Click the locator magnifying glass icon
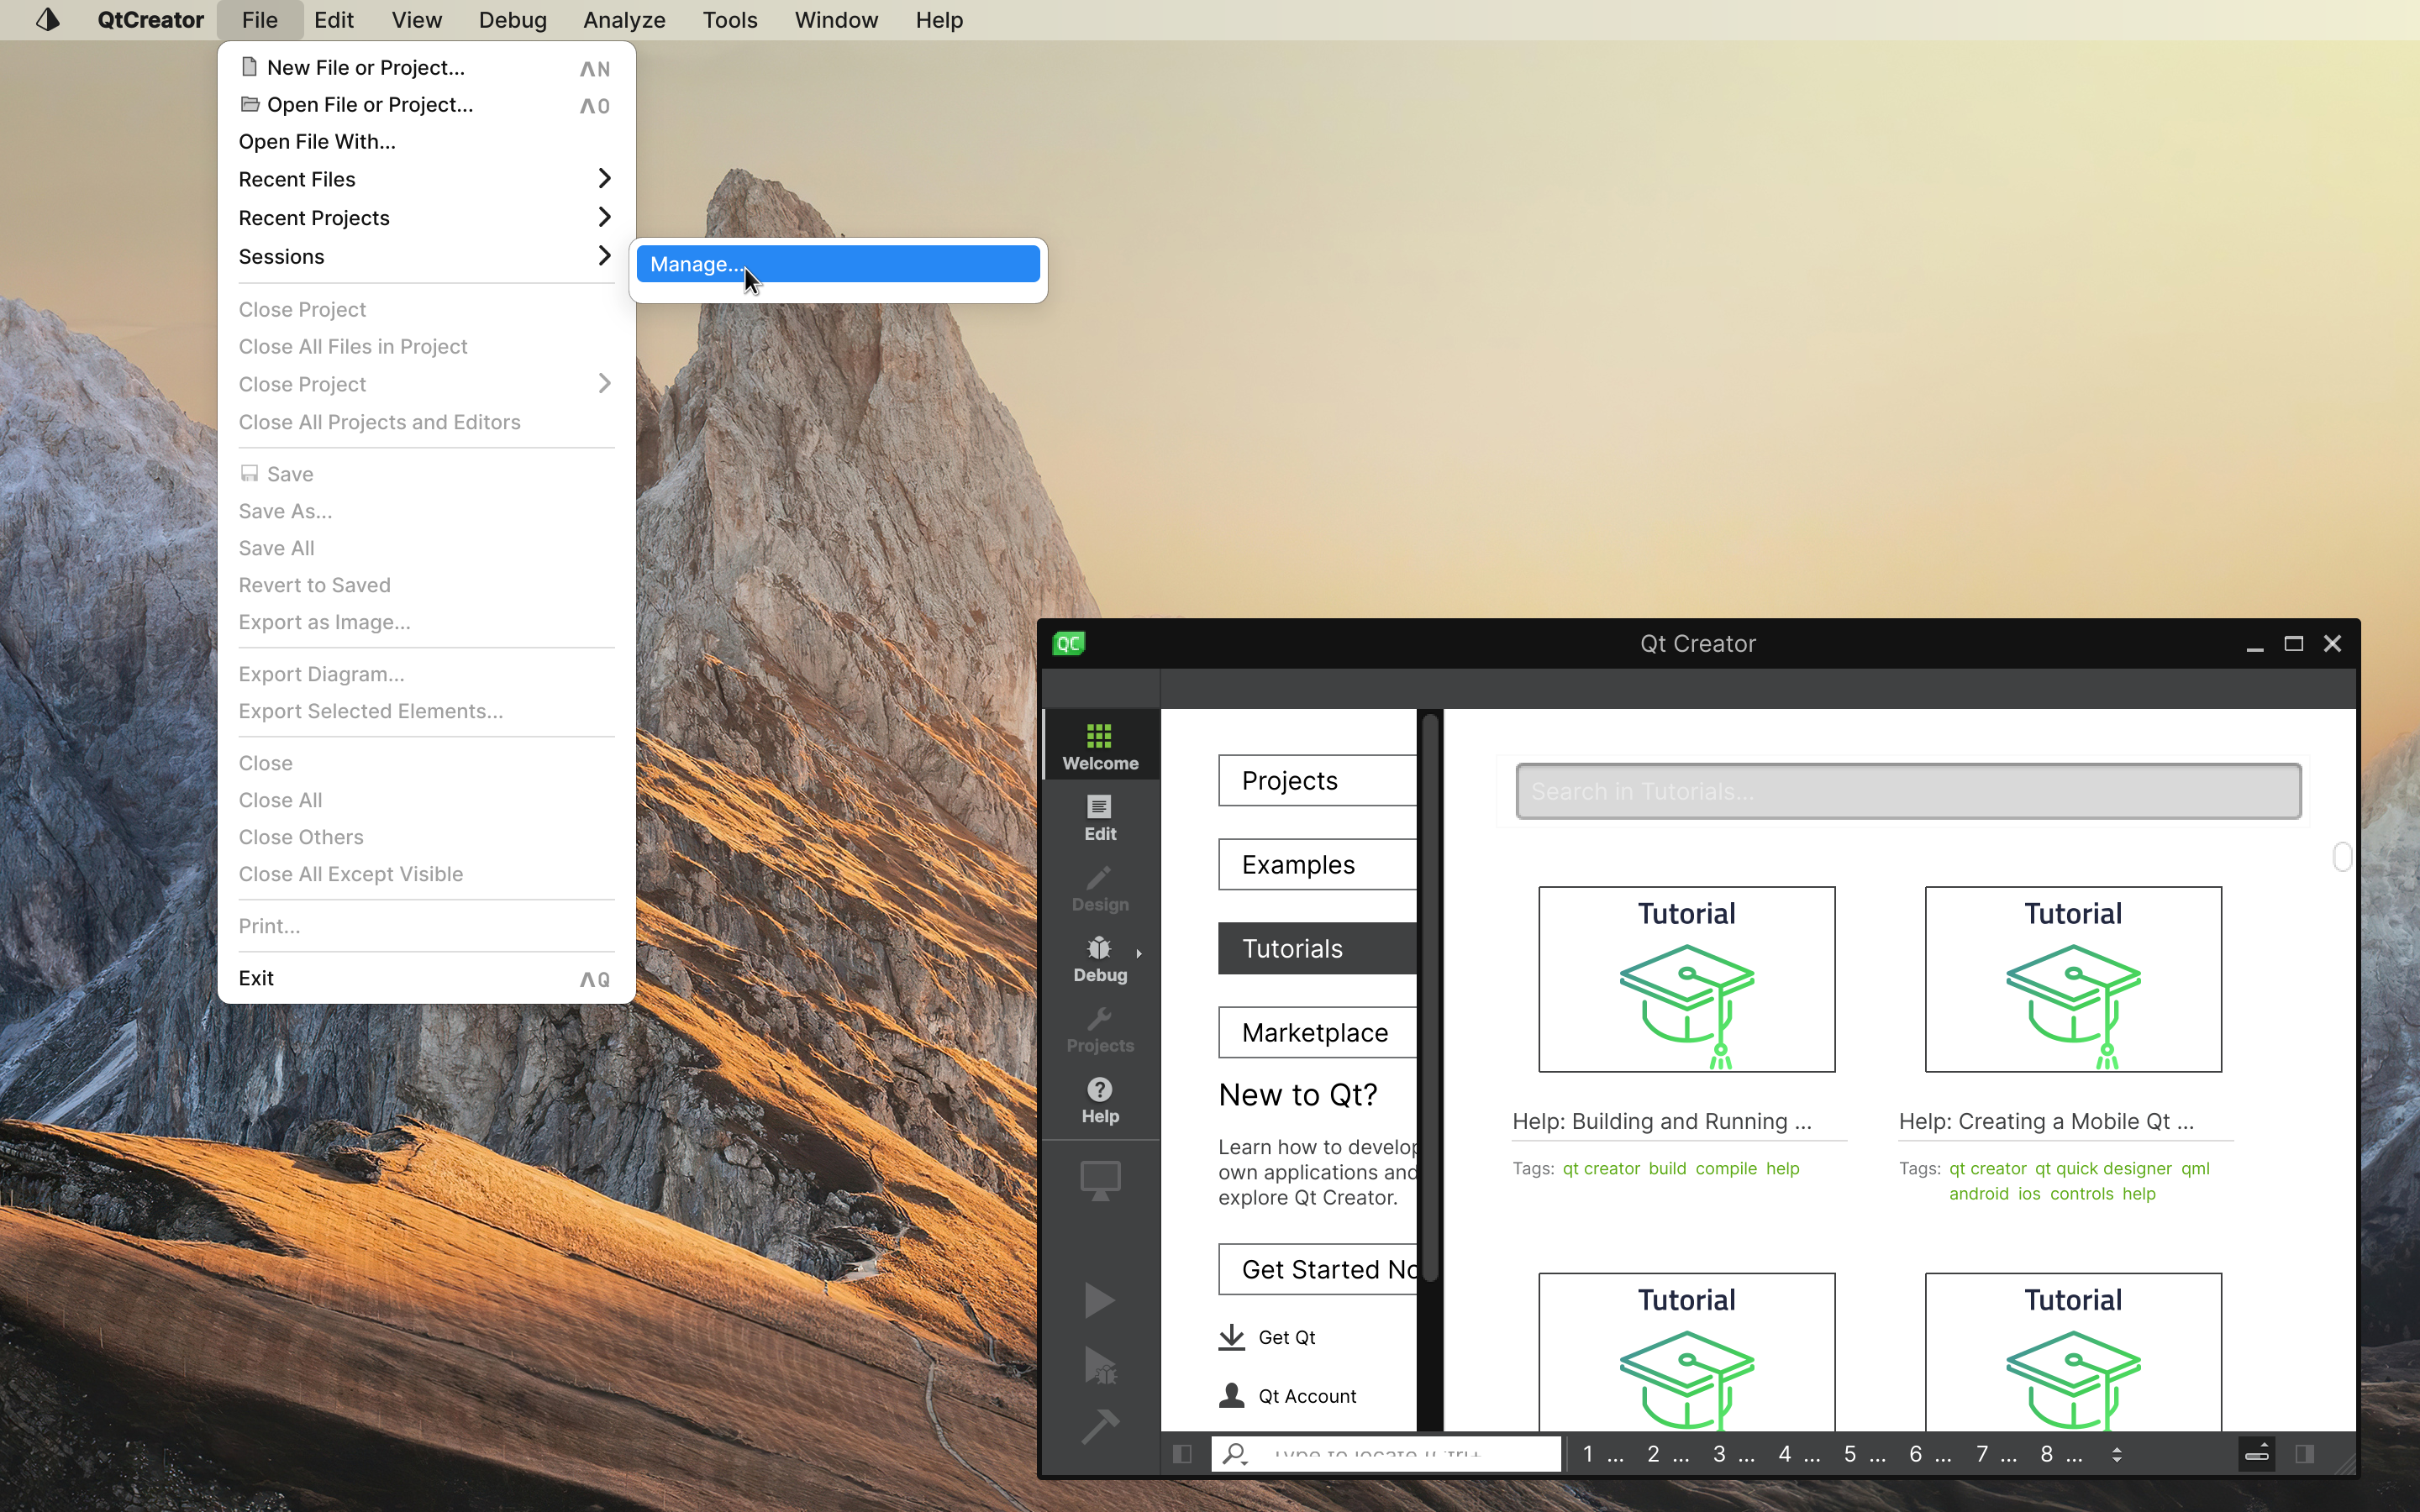Image resolution: width=2420 pixels, height=1512 pixels. (x=1236, y=1453)
